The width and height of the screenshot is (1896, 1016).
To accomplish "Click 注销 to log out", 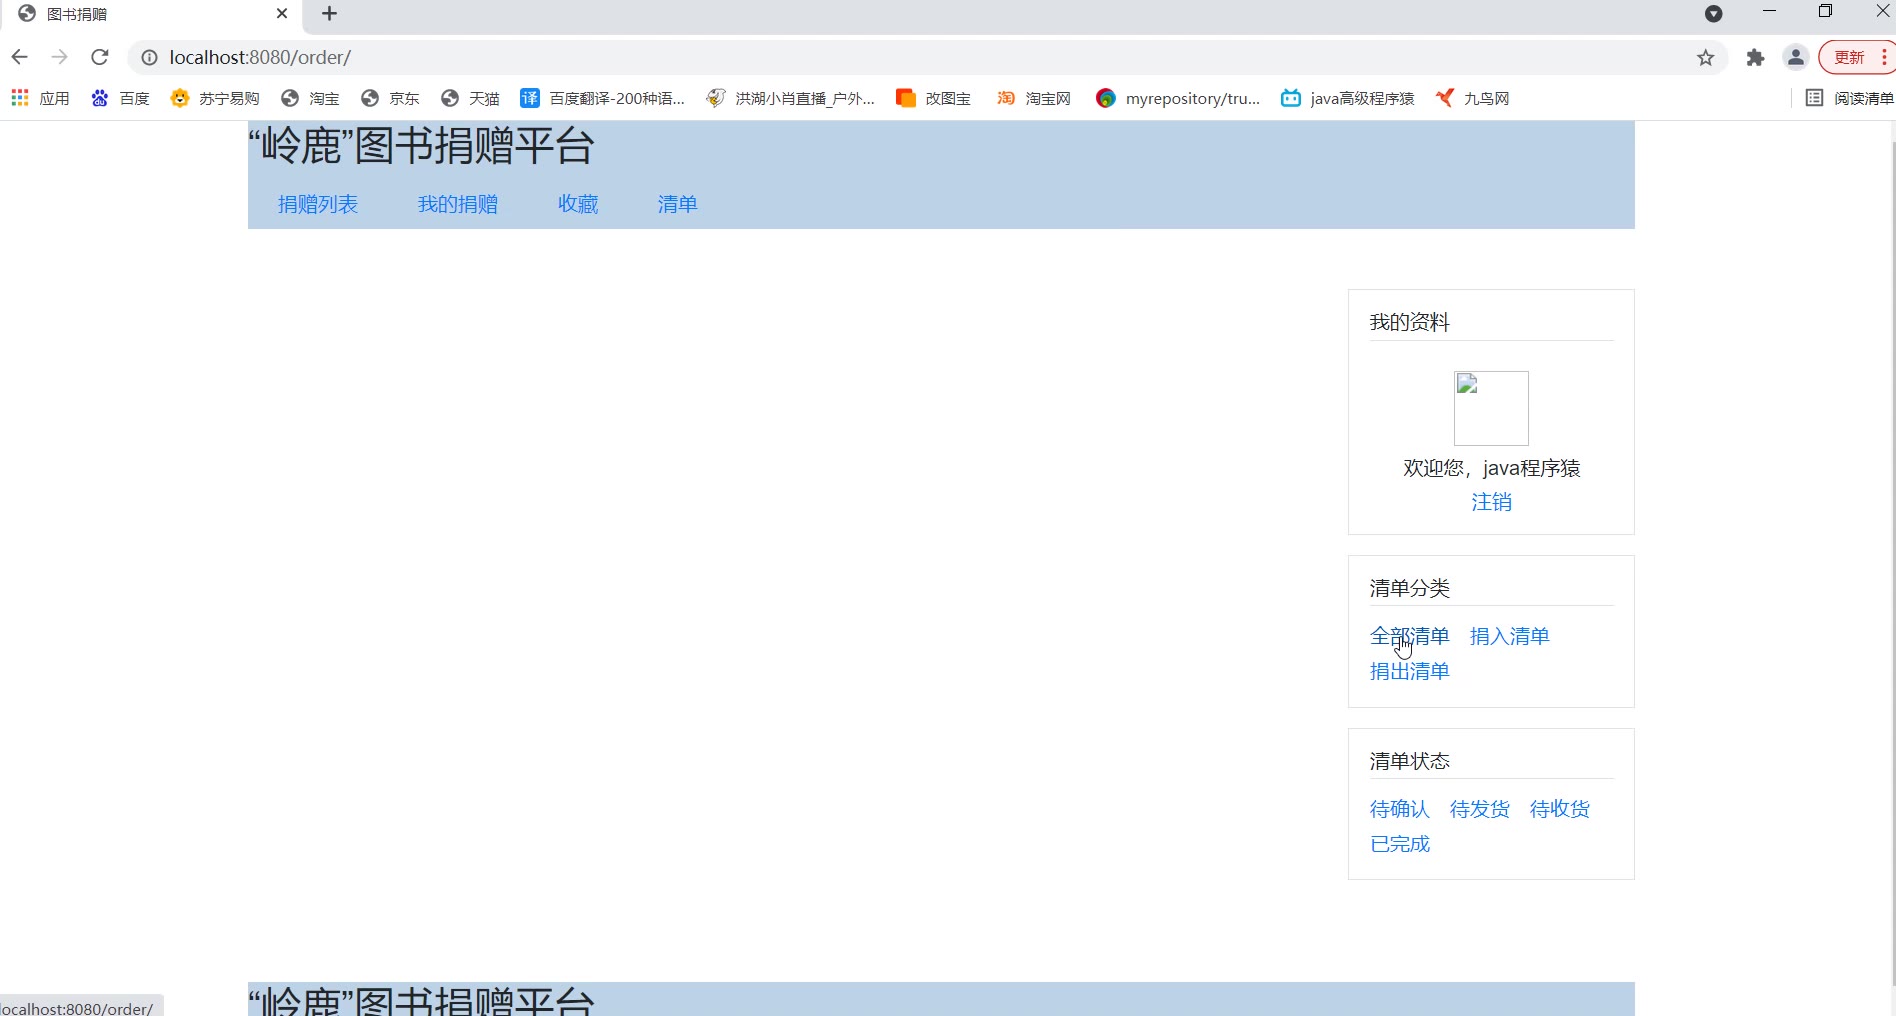I will point(1491,502).
